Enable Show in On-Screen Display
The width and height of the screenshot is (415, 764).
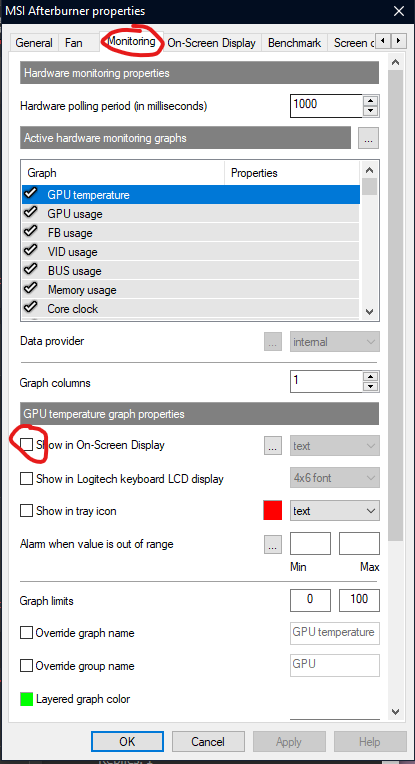(26, 444)
